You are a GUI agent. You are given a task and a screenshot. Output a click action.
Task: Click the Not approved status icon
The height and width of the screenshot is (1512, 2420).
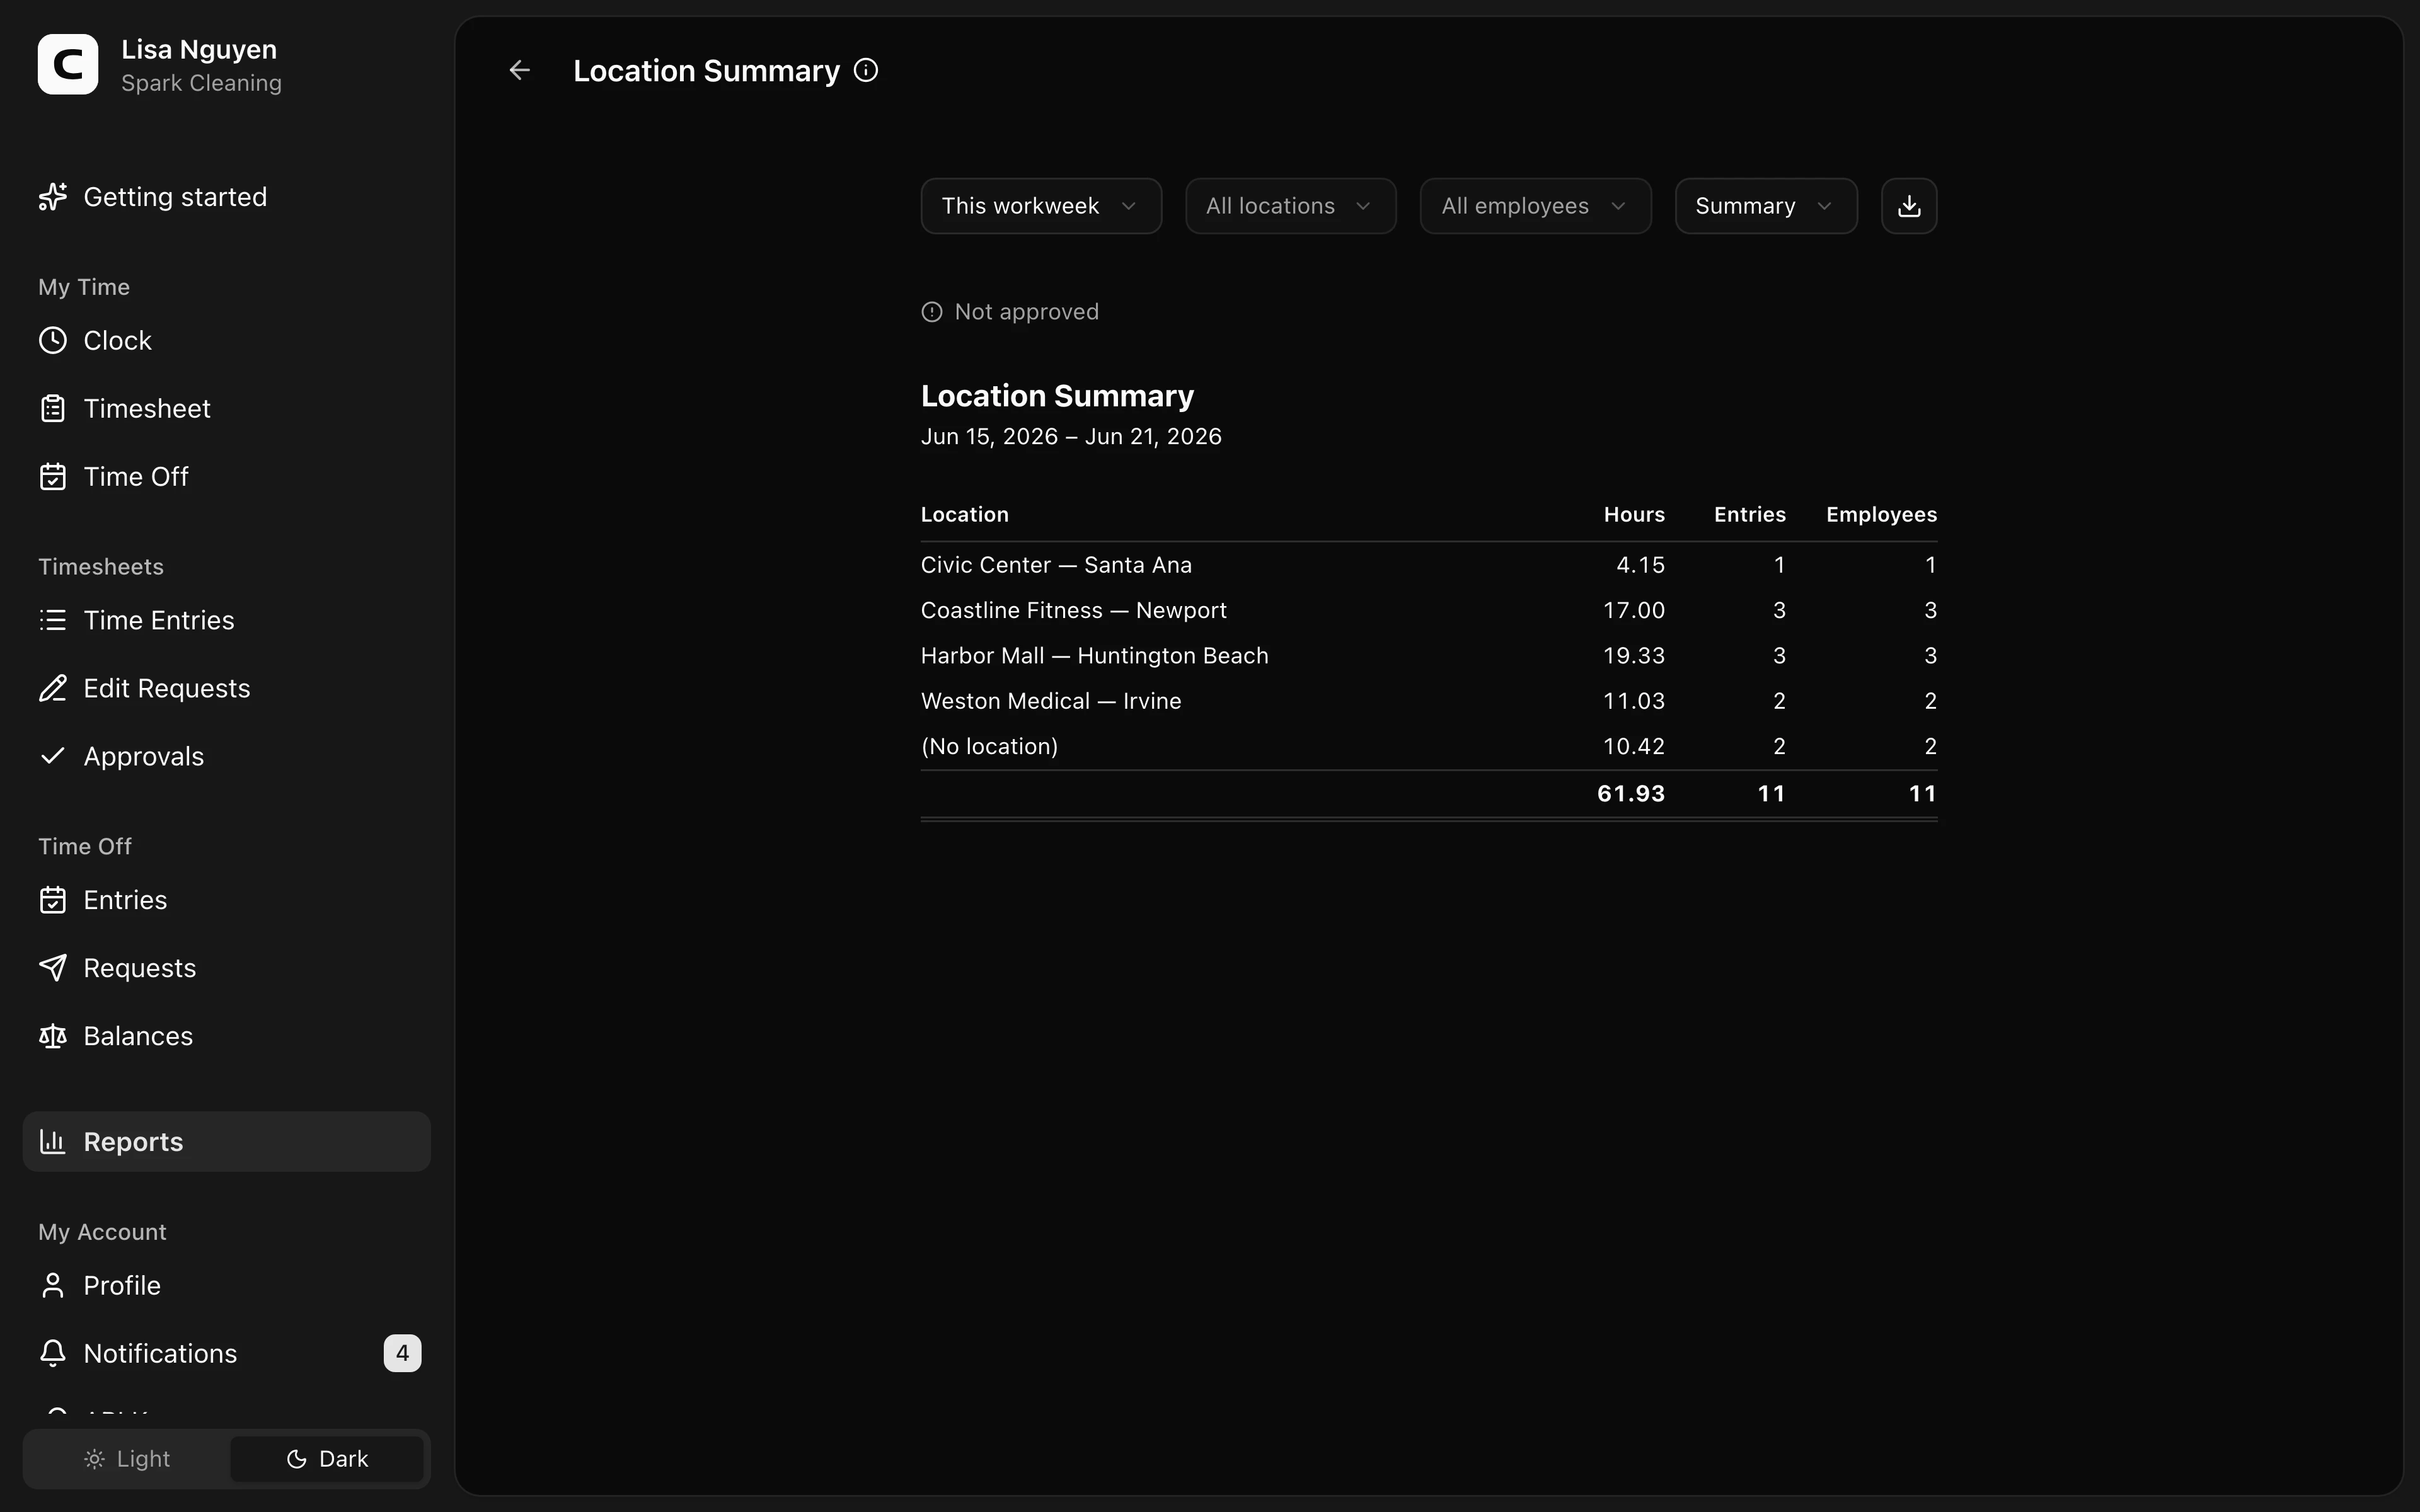[x=932, y=312]
